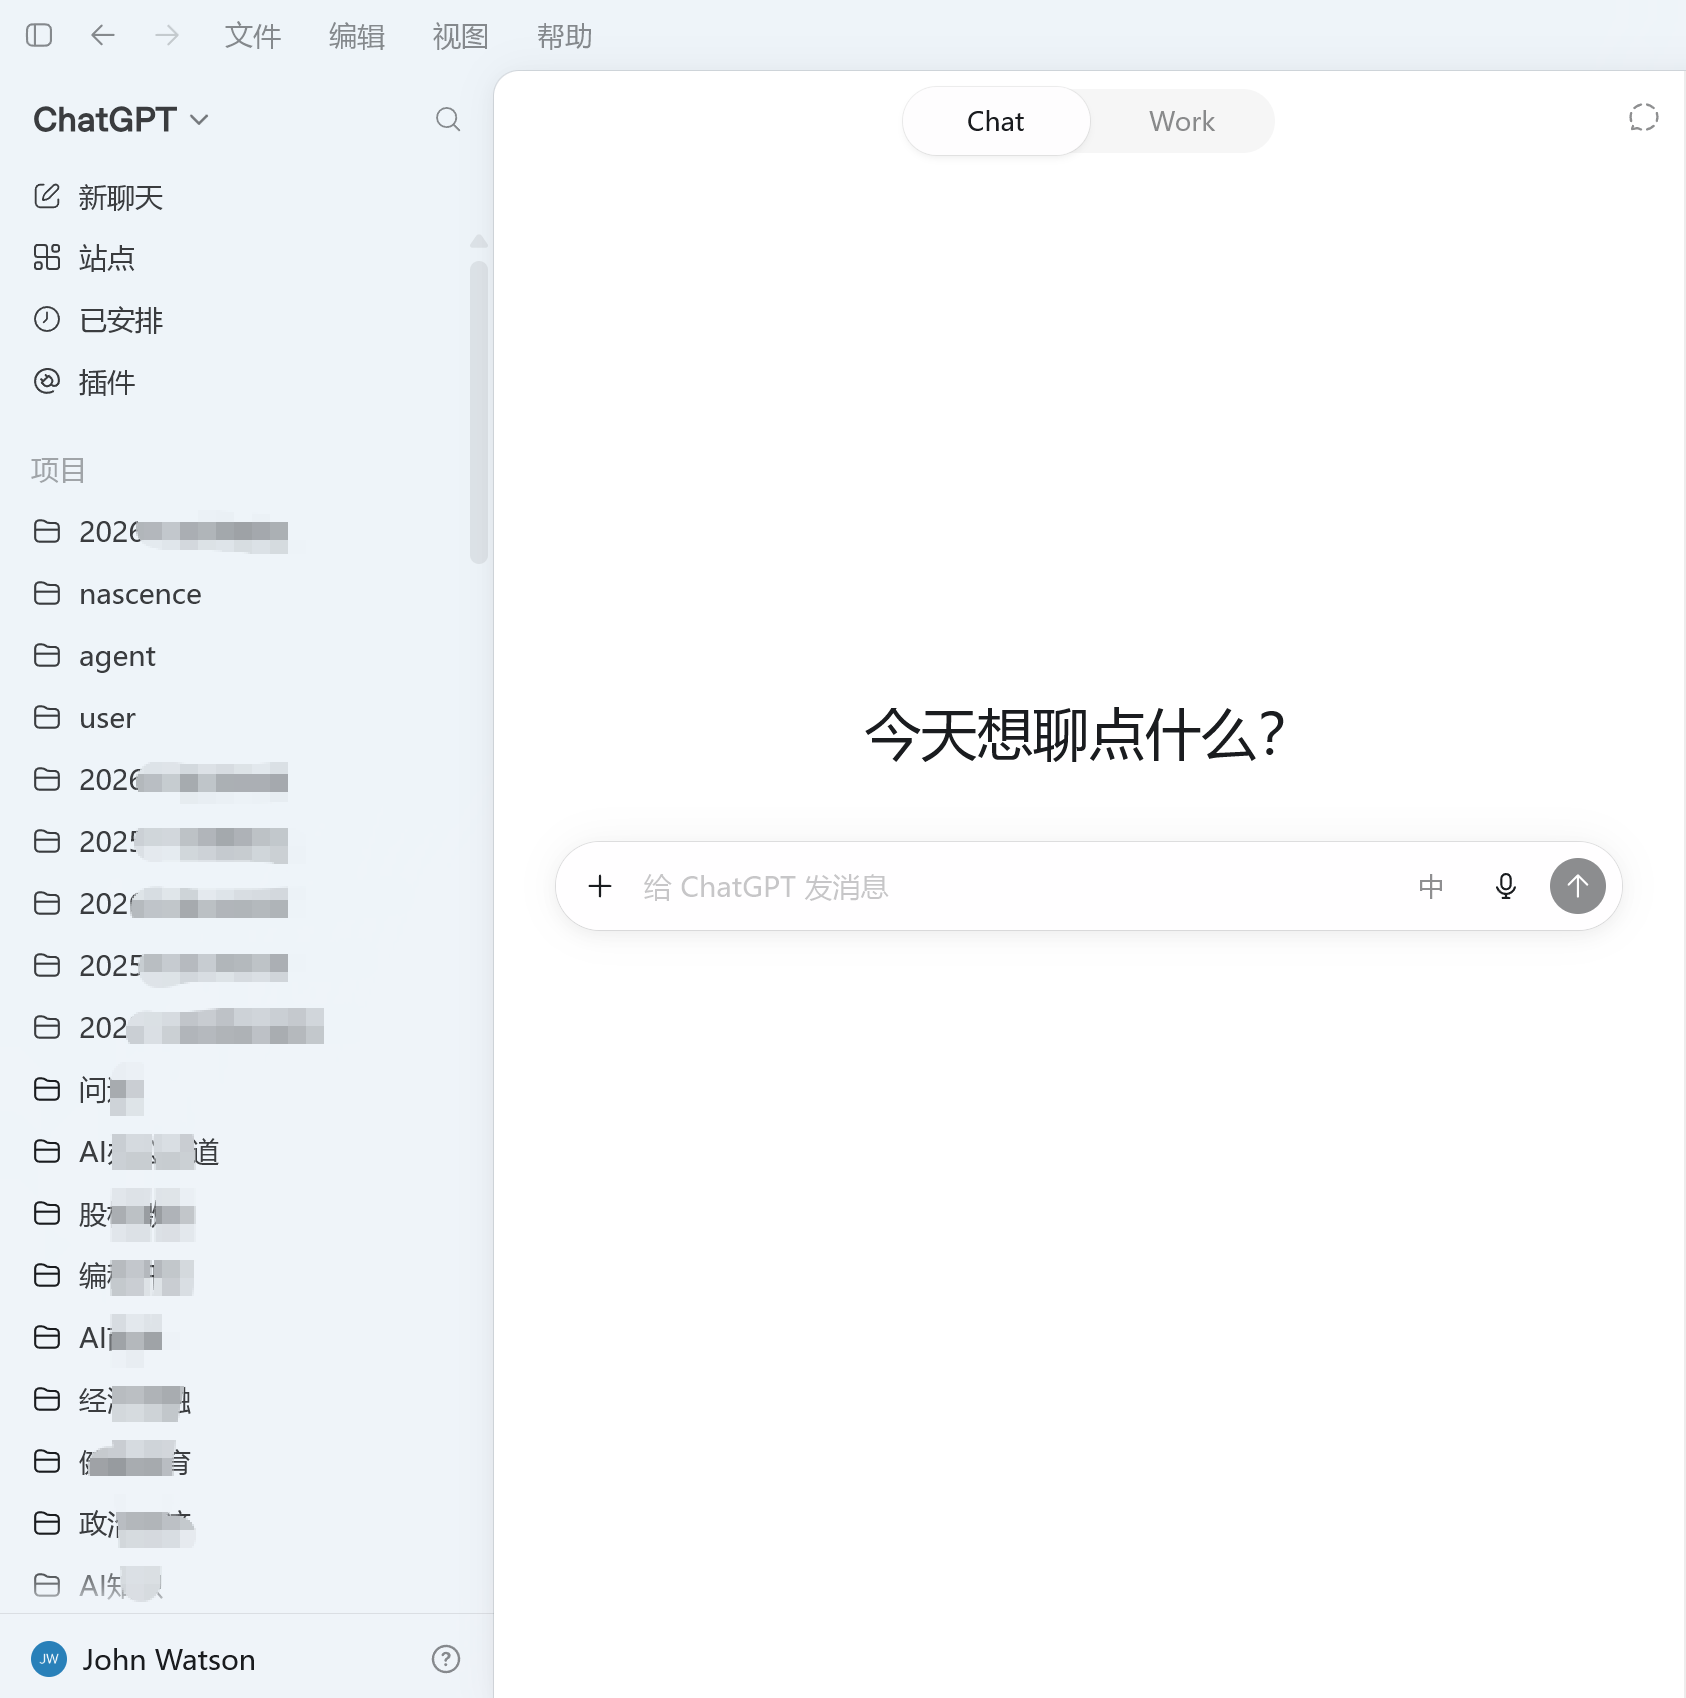
Task: Click the folder icon beside nascence
Action: (x=47, y=594)
